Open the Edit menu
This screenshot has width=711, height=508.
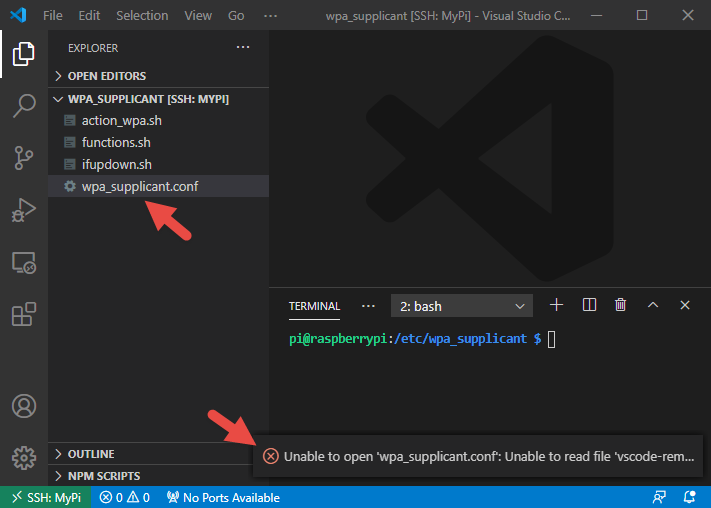pyautogui.click(x=89, y=15)
